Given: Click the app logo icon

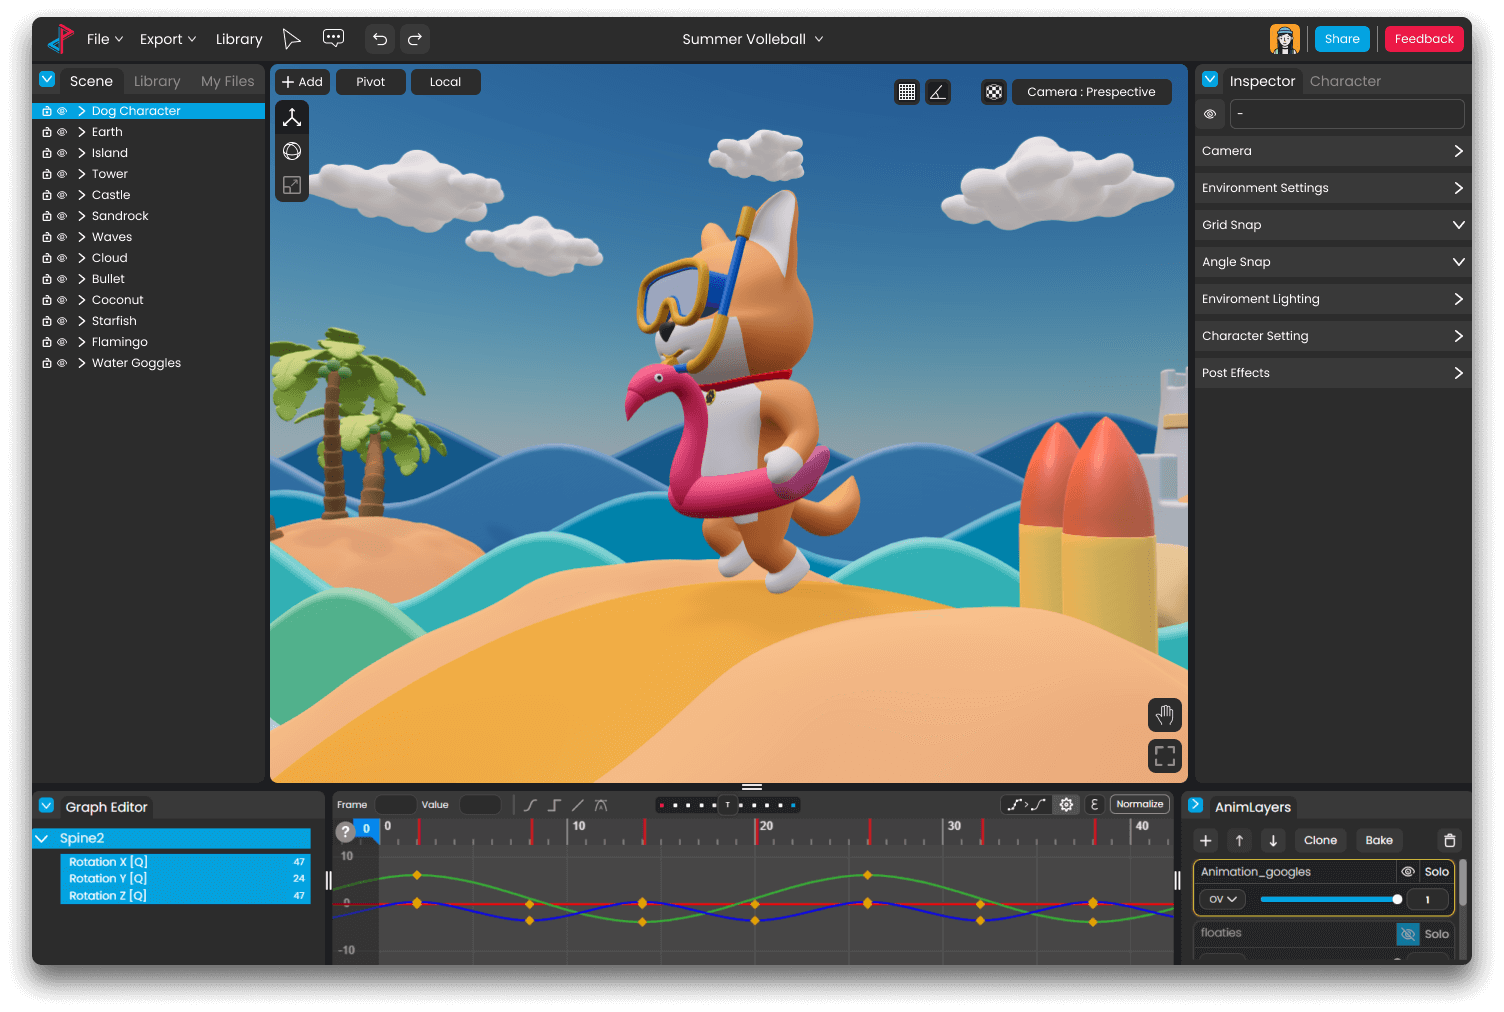Looking at the screenshot, I should (61, 39).
